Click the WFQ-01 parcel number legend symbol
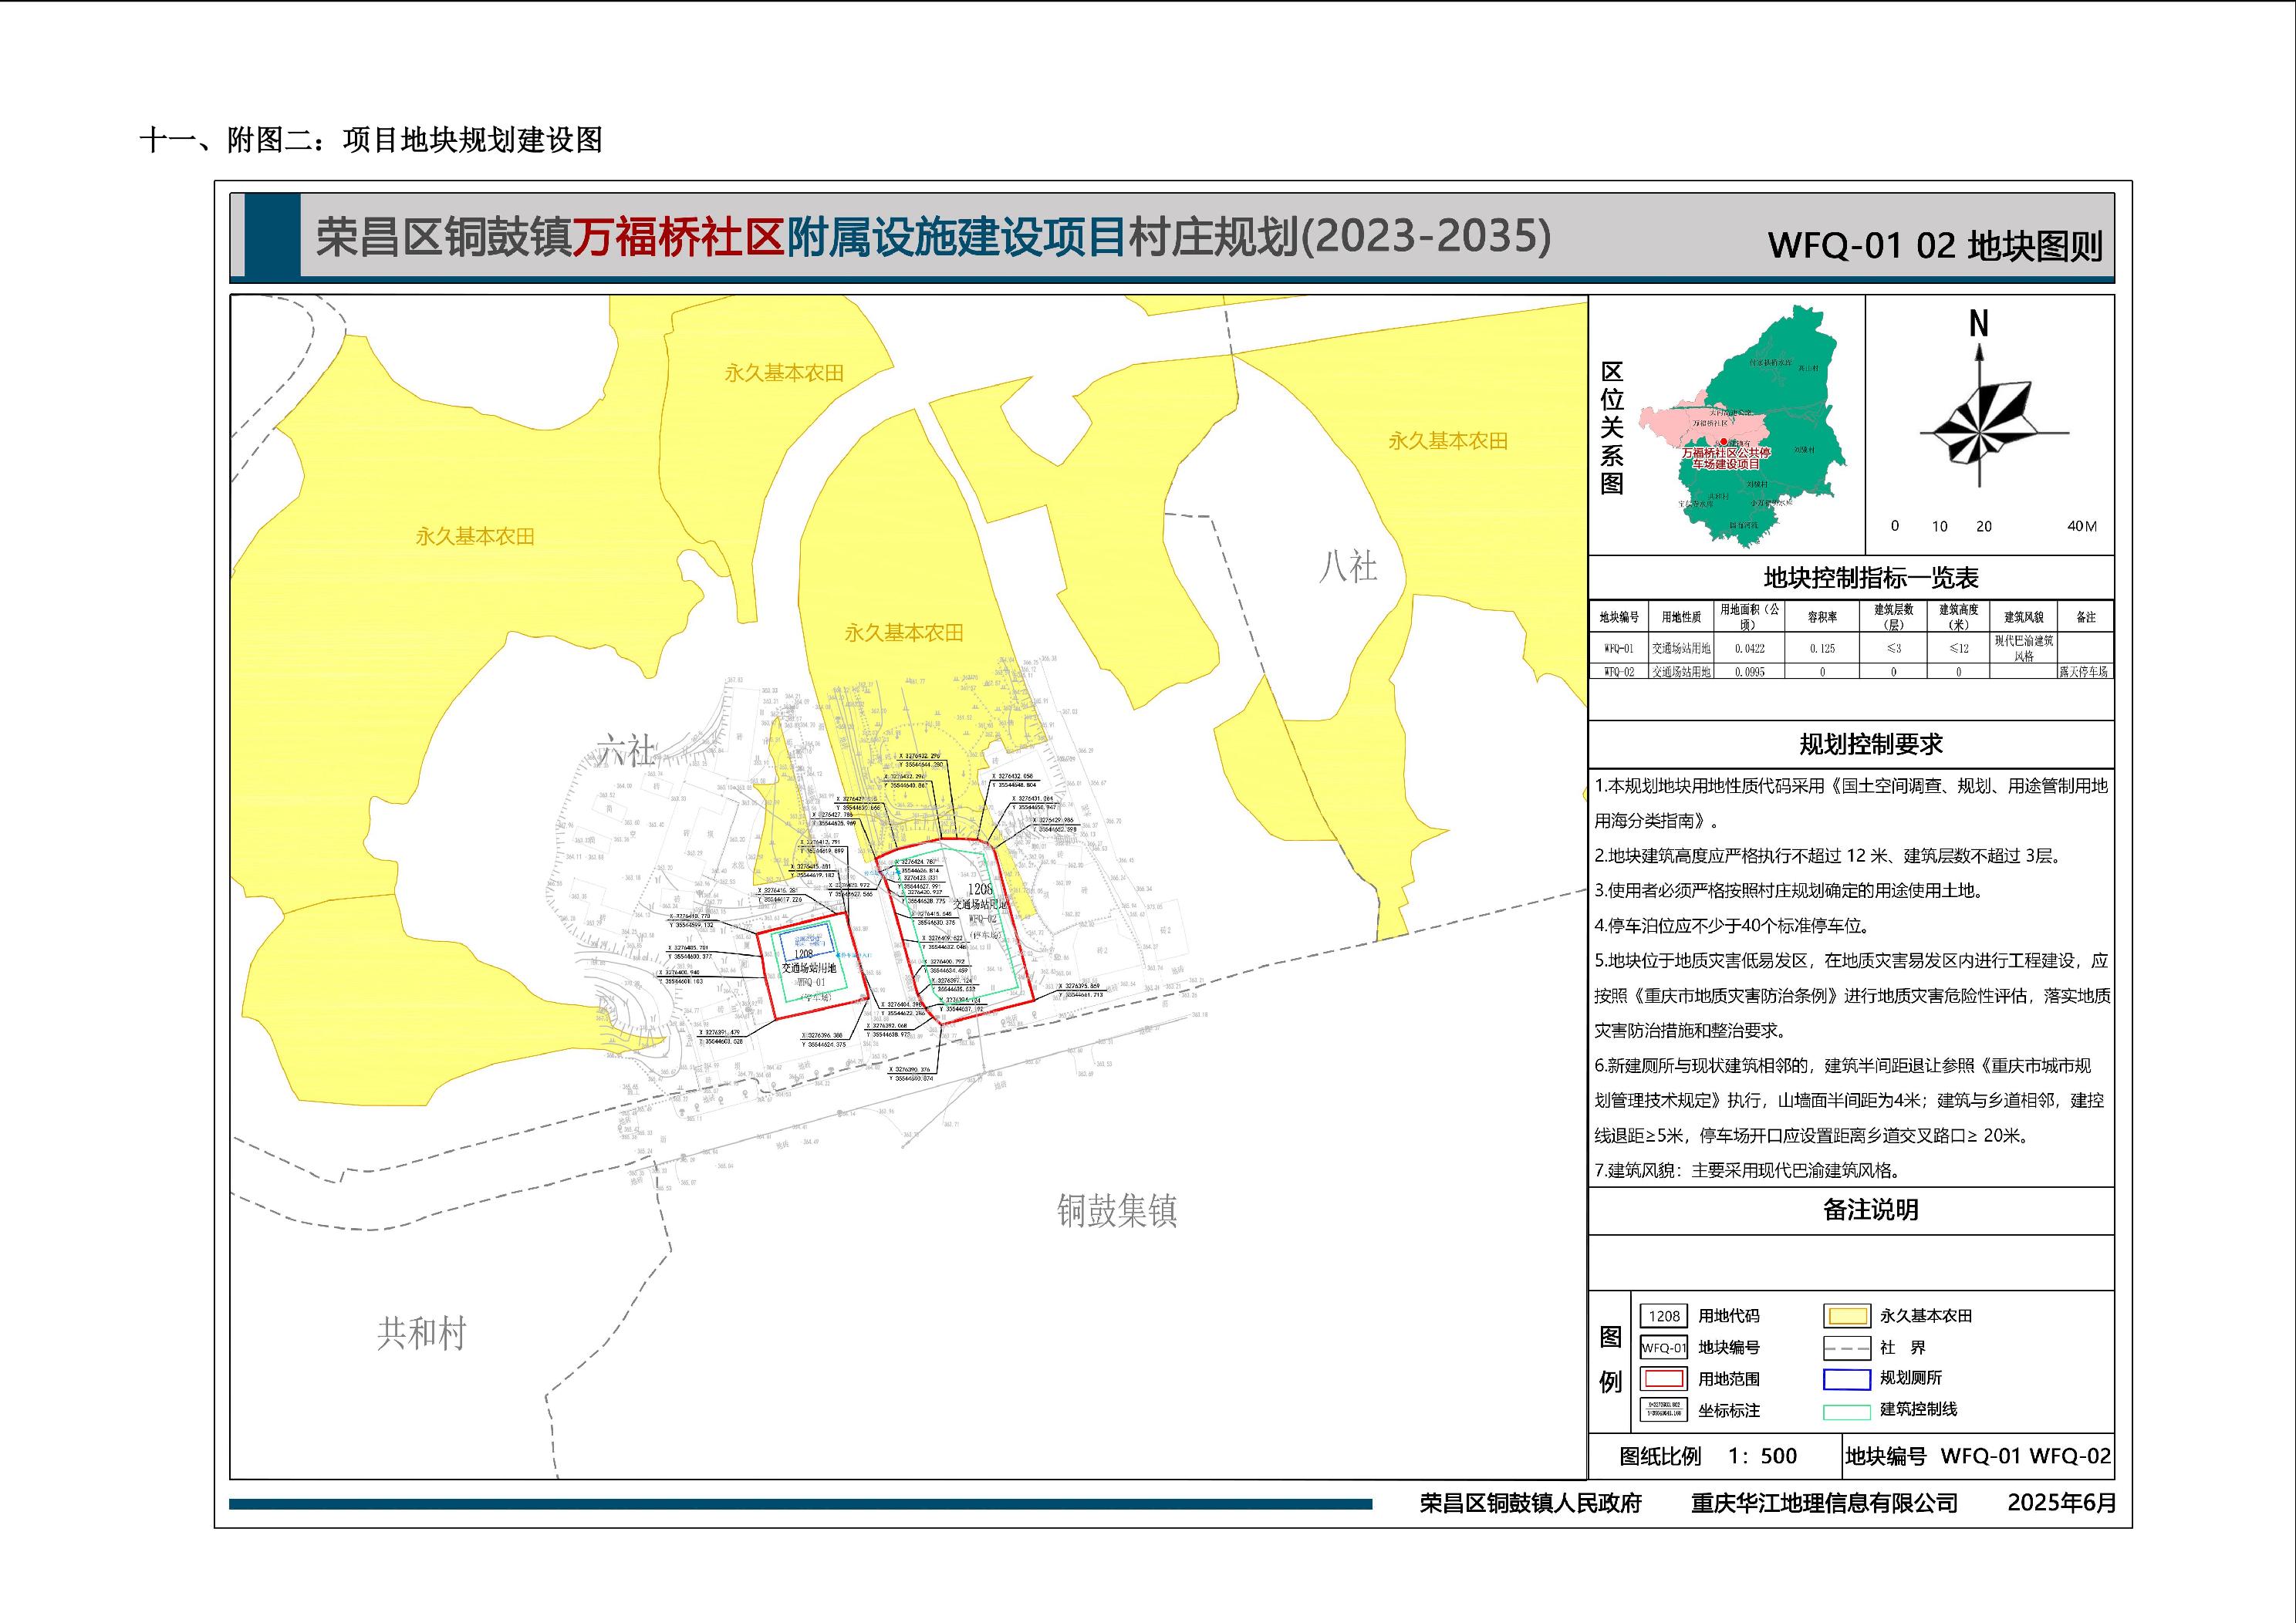The image size is (2296, 1623). tap(1663, 1348)
